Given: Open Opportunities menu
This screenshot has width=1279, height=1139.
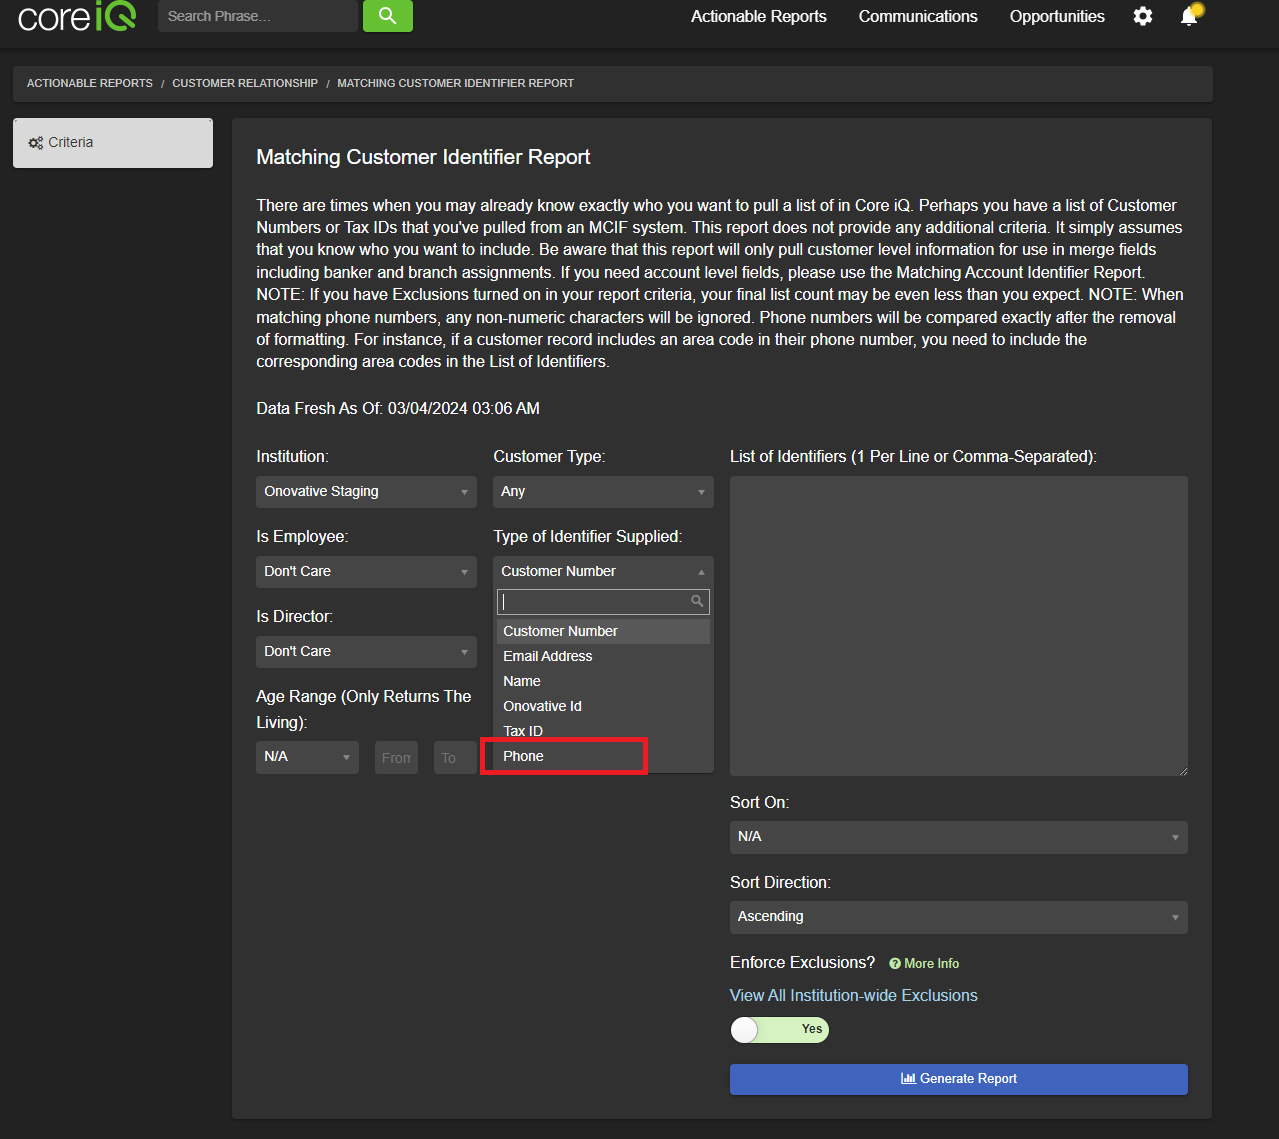Looking at the screenshot, I should pyautogui.click(x=1057, y=16).
